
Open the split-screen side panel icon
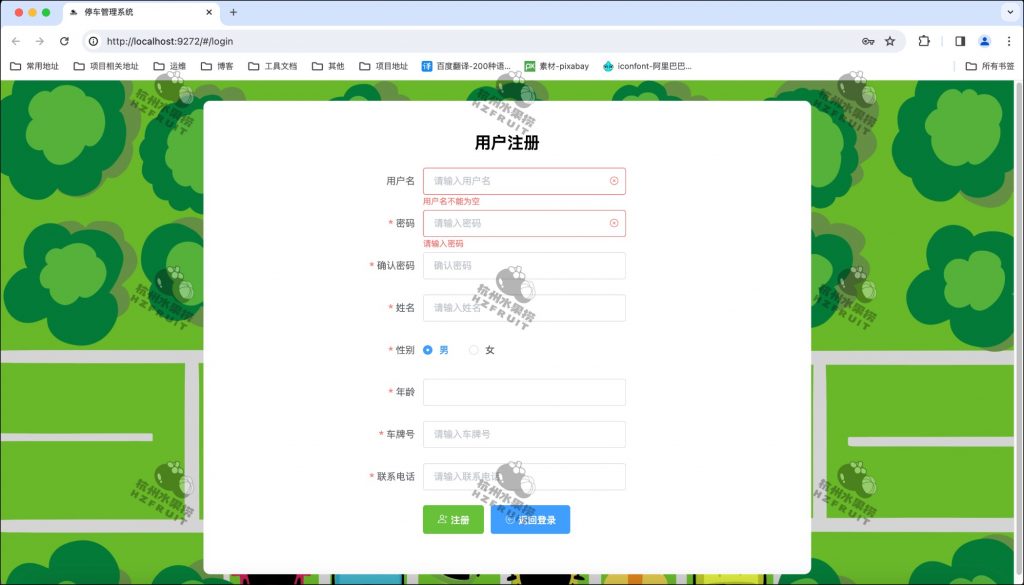[960, 42]
